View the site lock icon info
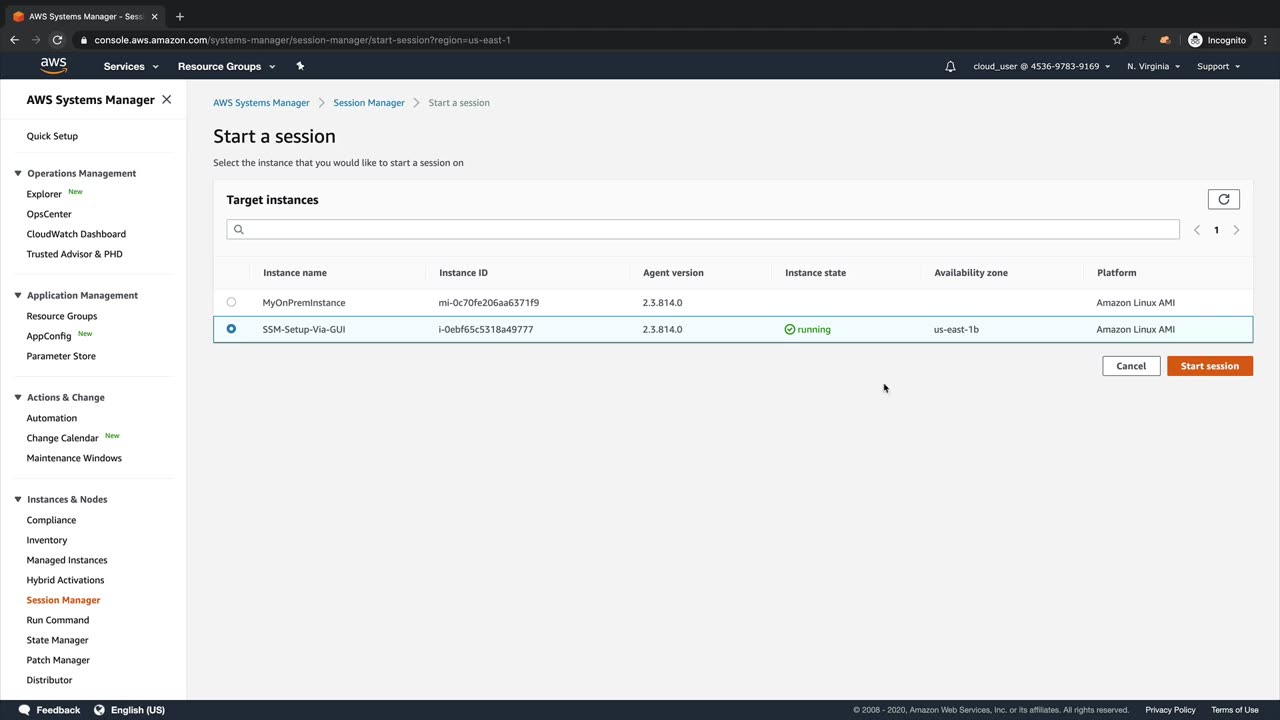 click(x=84, y=40)
